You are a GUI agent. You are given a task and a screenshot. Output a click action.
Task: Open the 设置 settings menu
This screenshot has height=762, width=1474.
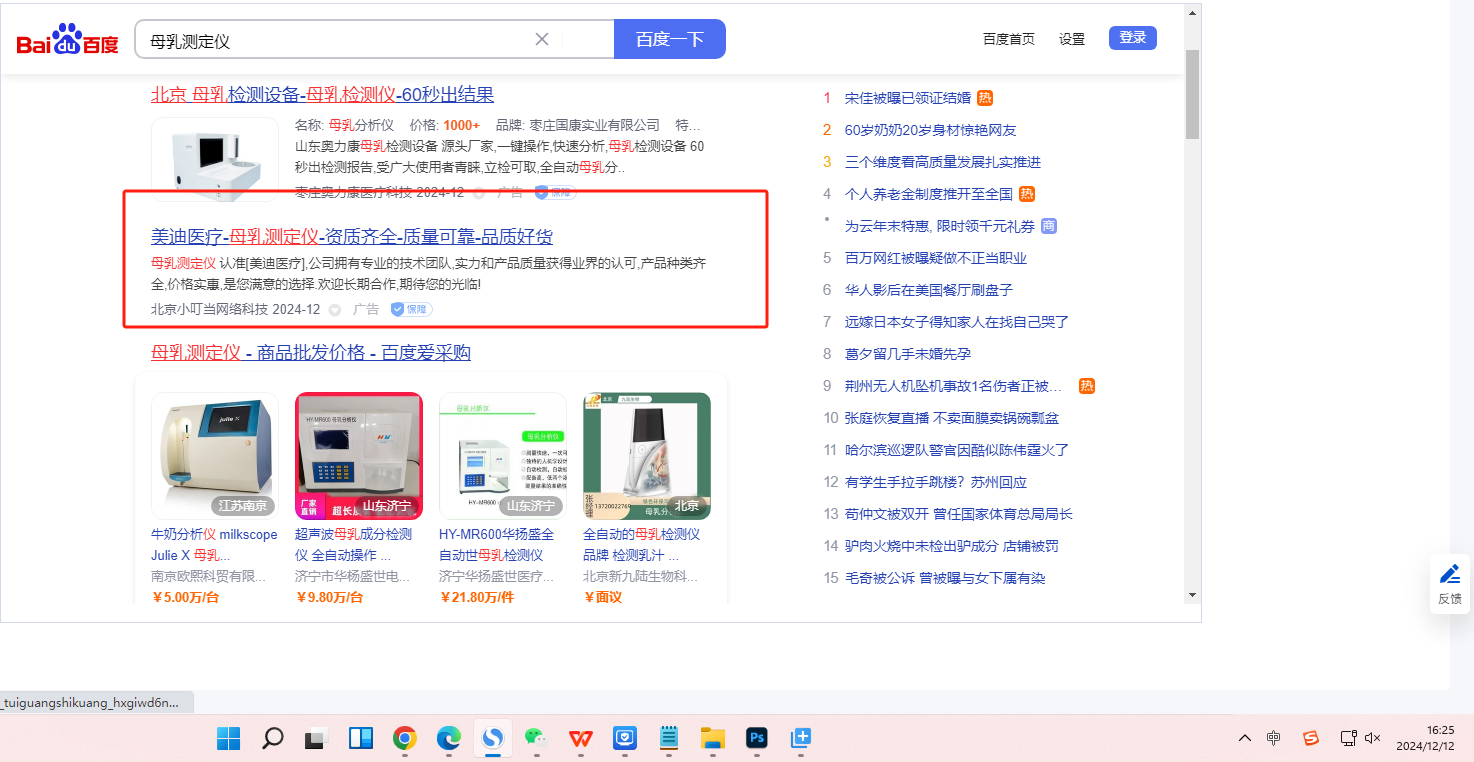point(1072,39)
